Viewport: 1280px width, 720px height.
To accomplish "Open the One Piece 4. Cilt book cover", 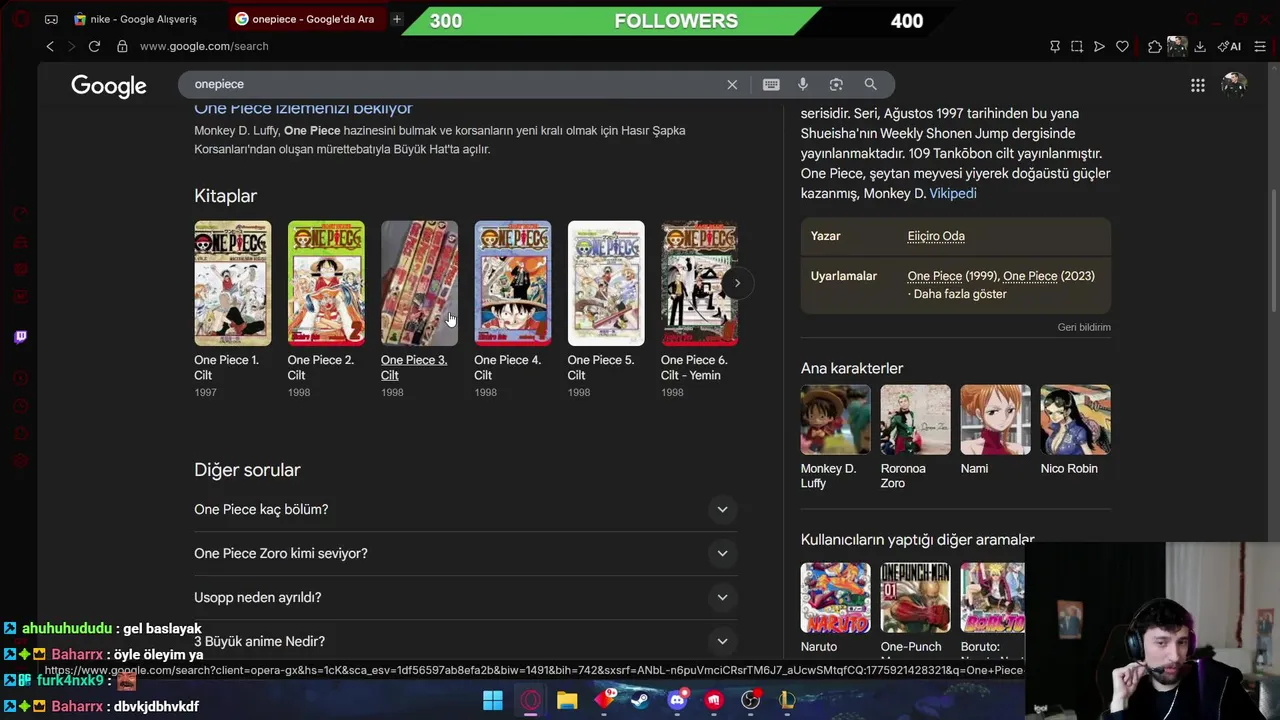I will (x=513, y=283).
